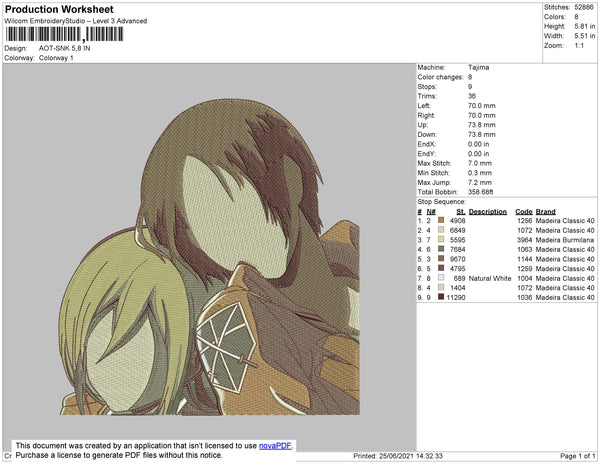Select the beige swatch beside 1404

click(x=441, y=287)
